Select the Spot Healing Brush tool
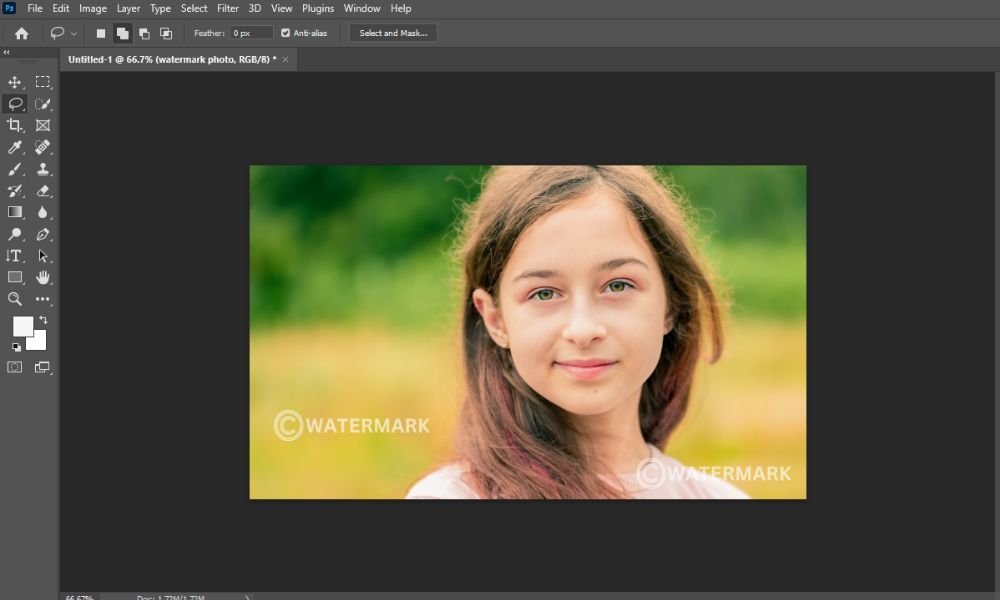 (x=43, y=147)
